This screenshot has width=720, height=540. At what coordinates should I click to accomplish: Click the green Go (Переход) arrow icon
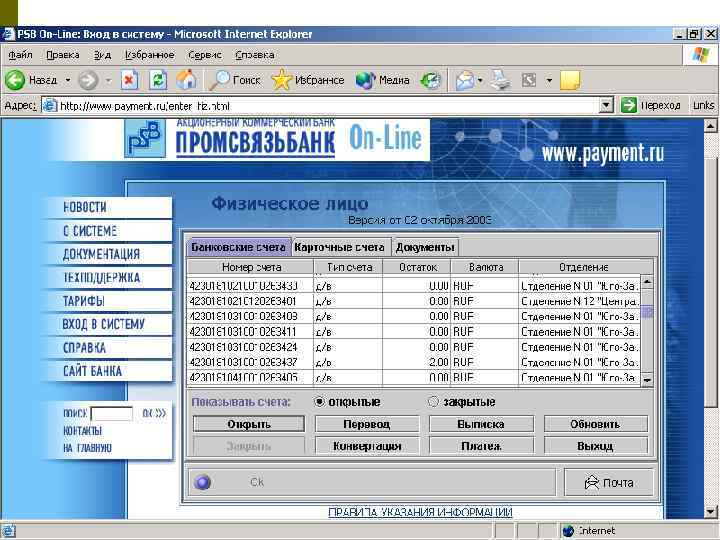point(628,105)
